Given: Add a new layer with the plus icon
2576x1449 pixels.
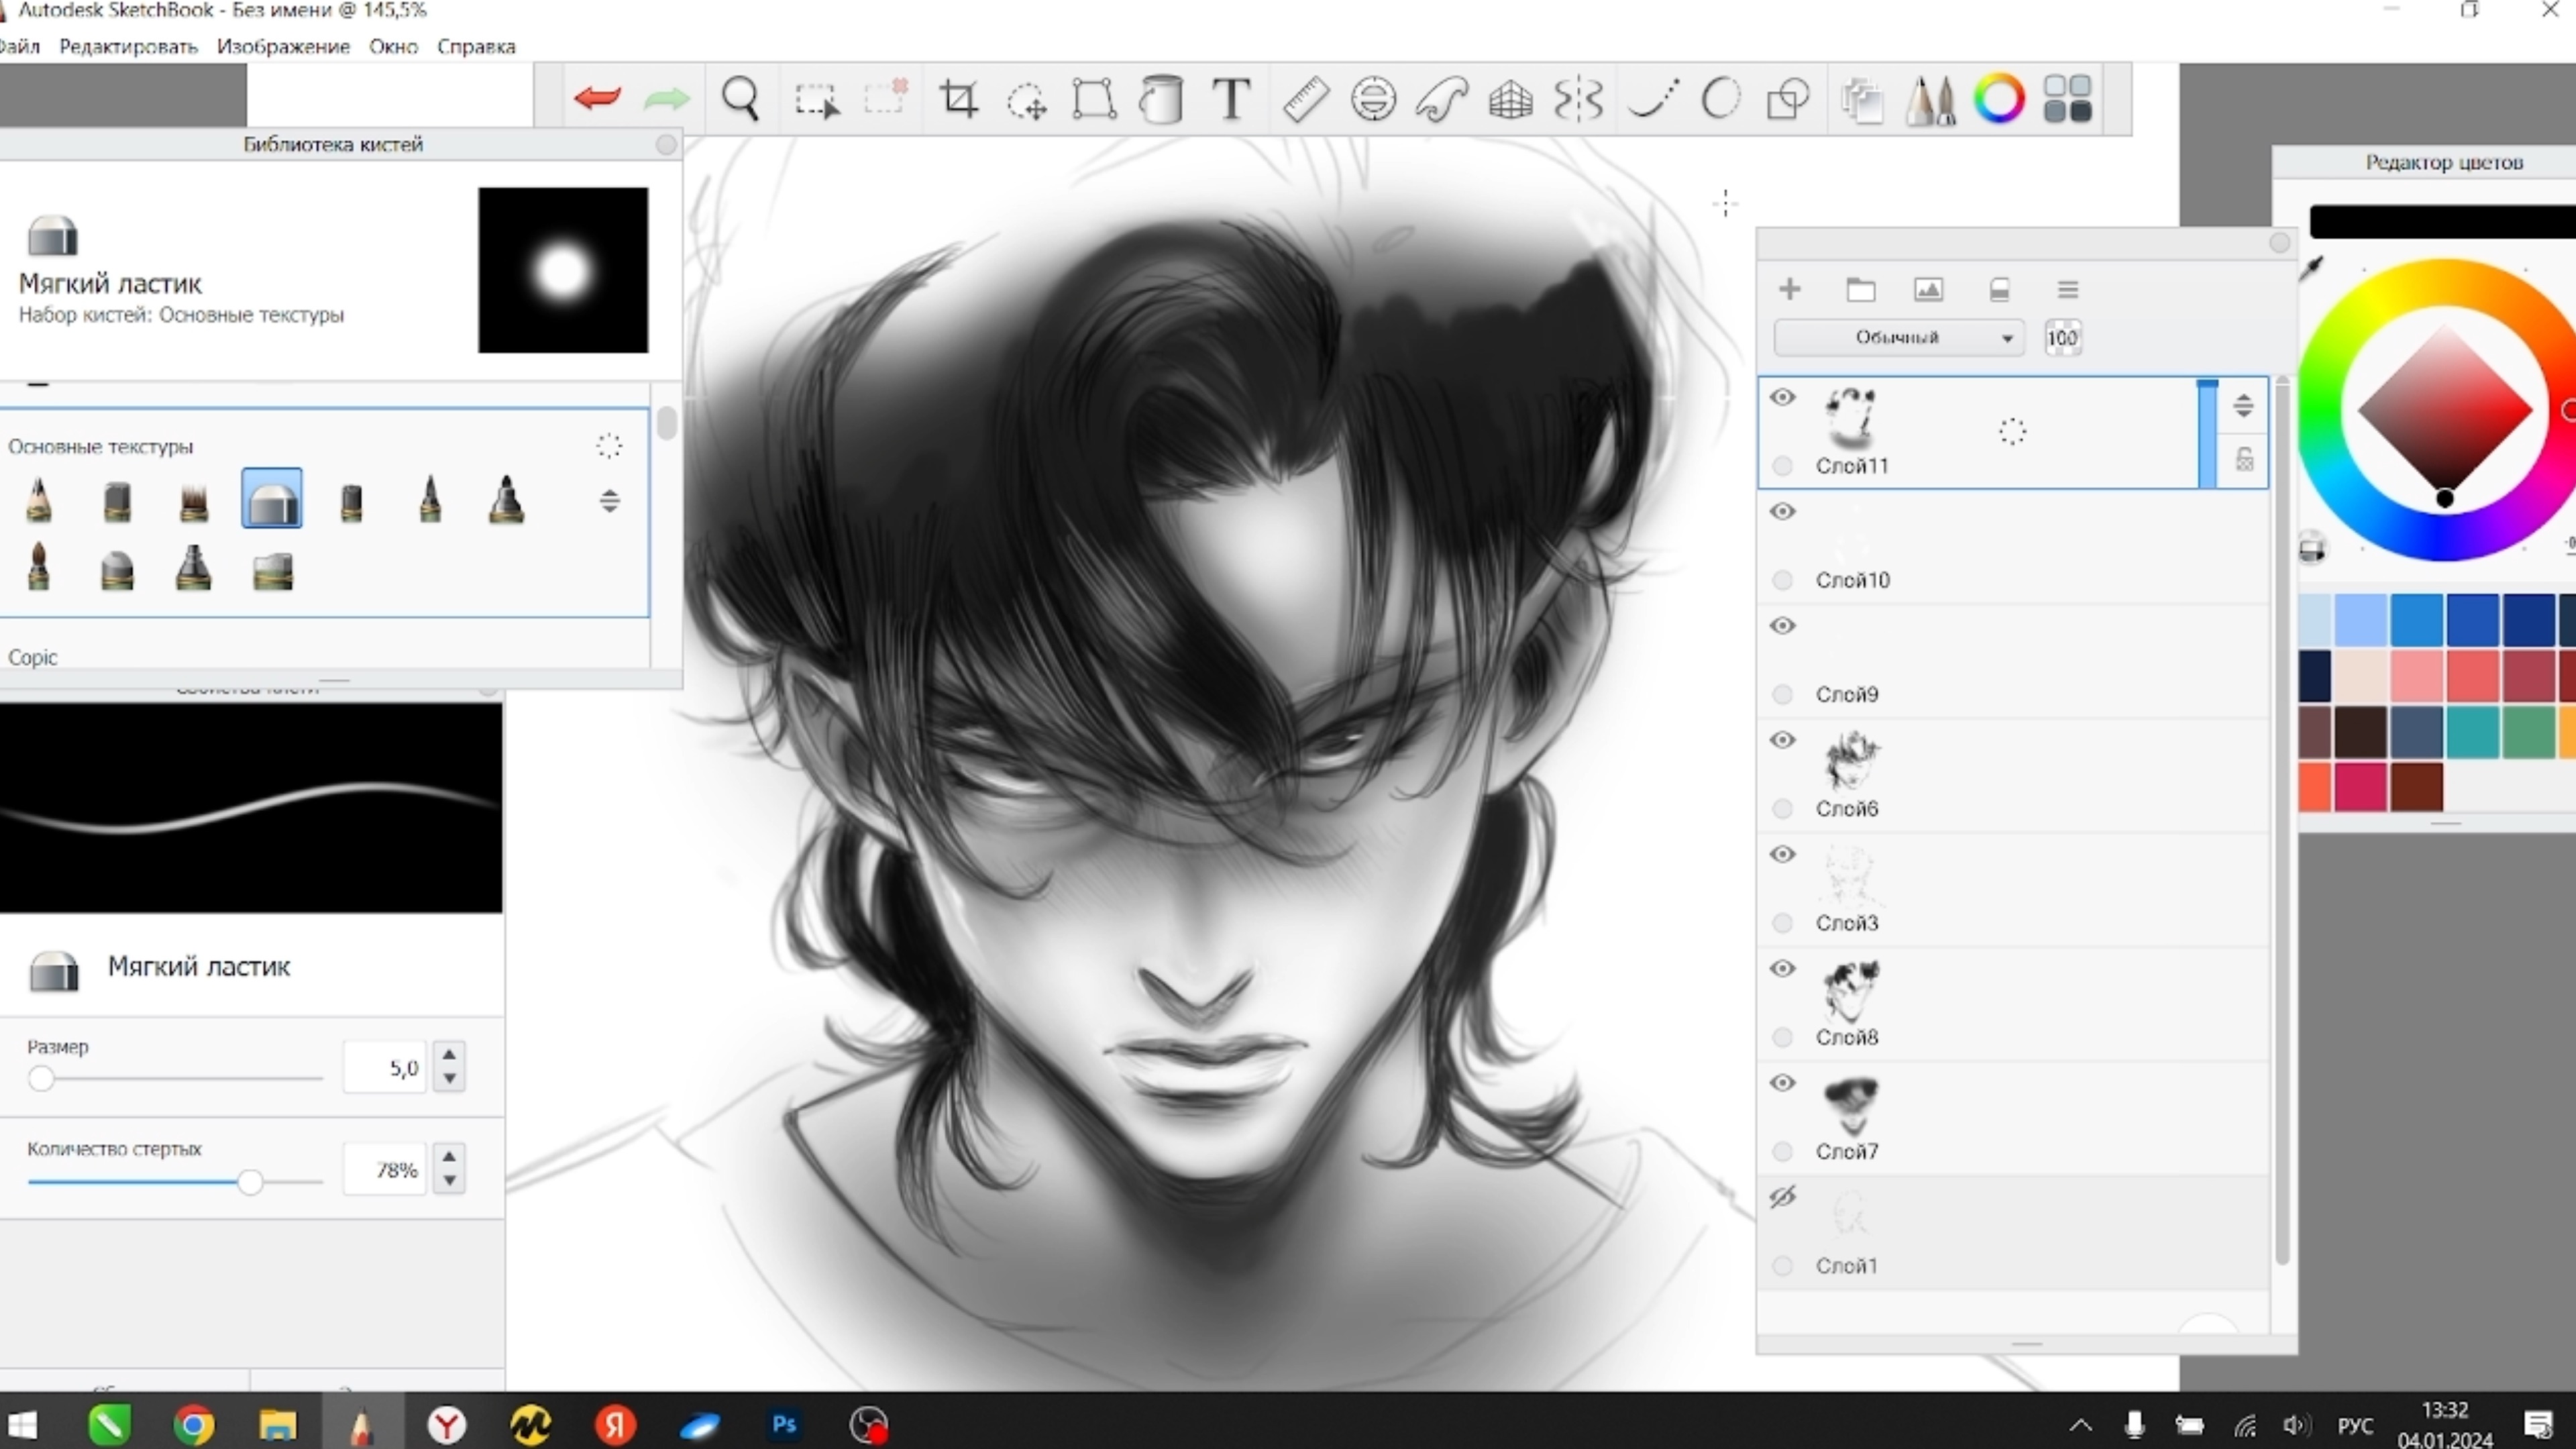Looking at the screenshot, I should pyautogui.click(x=1790, y=290).
